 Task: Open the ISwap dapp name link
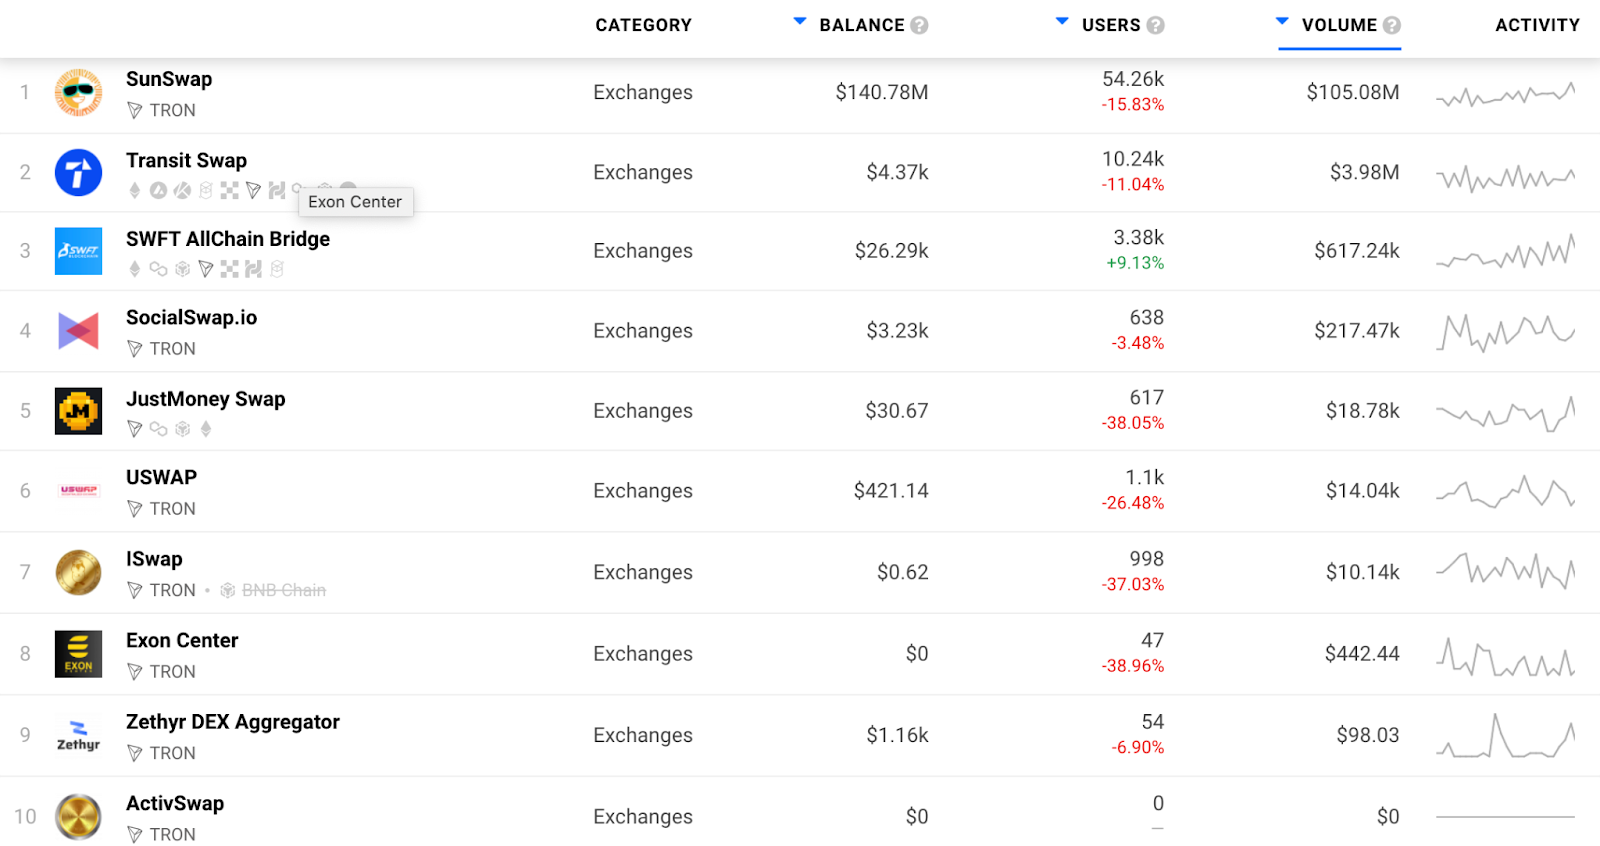pyautogui.click(x=154, y=559)
